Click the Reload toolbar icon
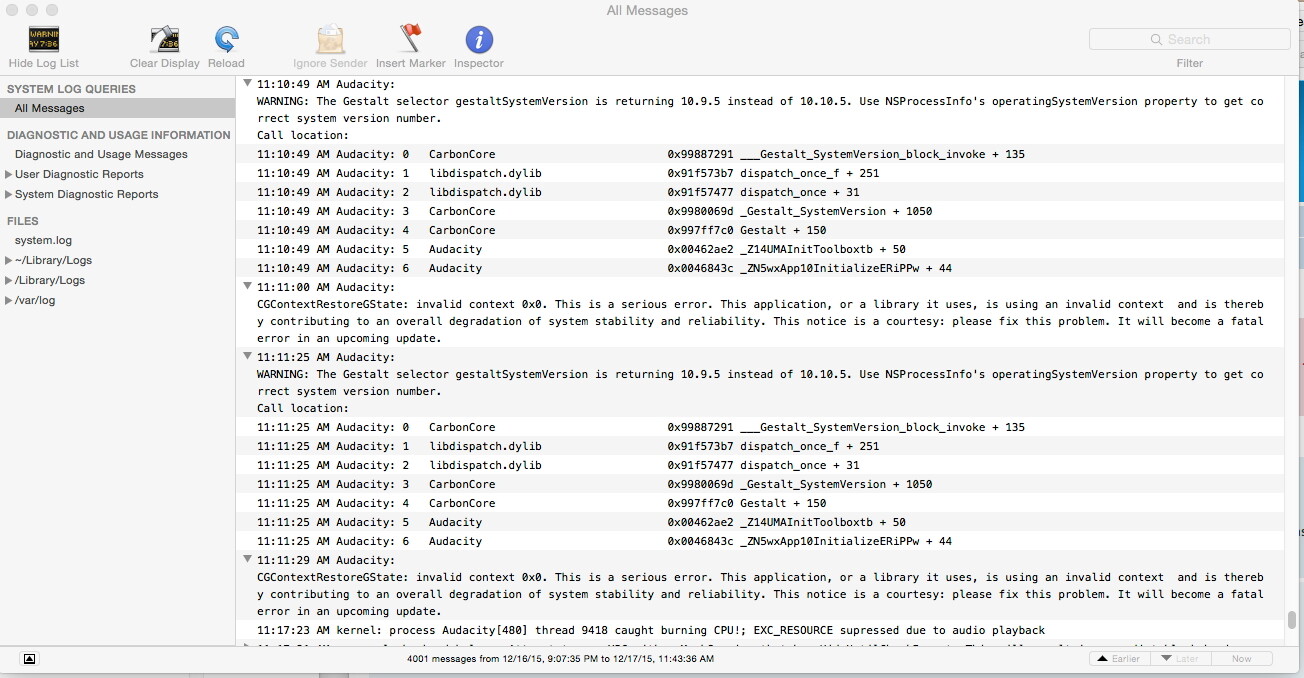The width and height of the screenshot is (1304, 678). pos(226,40)
